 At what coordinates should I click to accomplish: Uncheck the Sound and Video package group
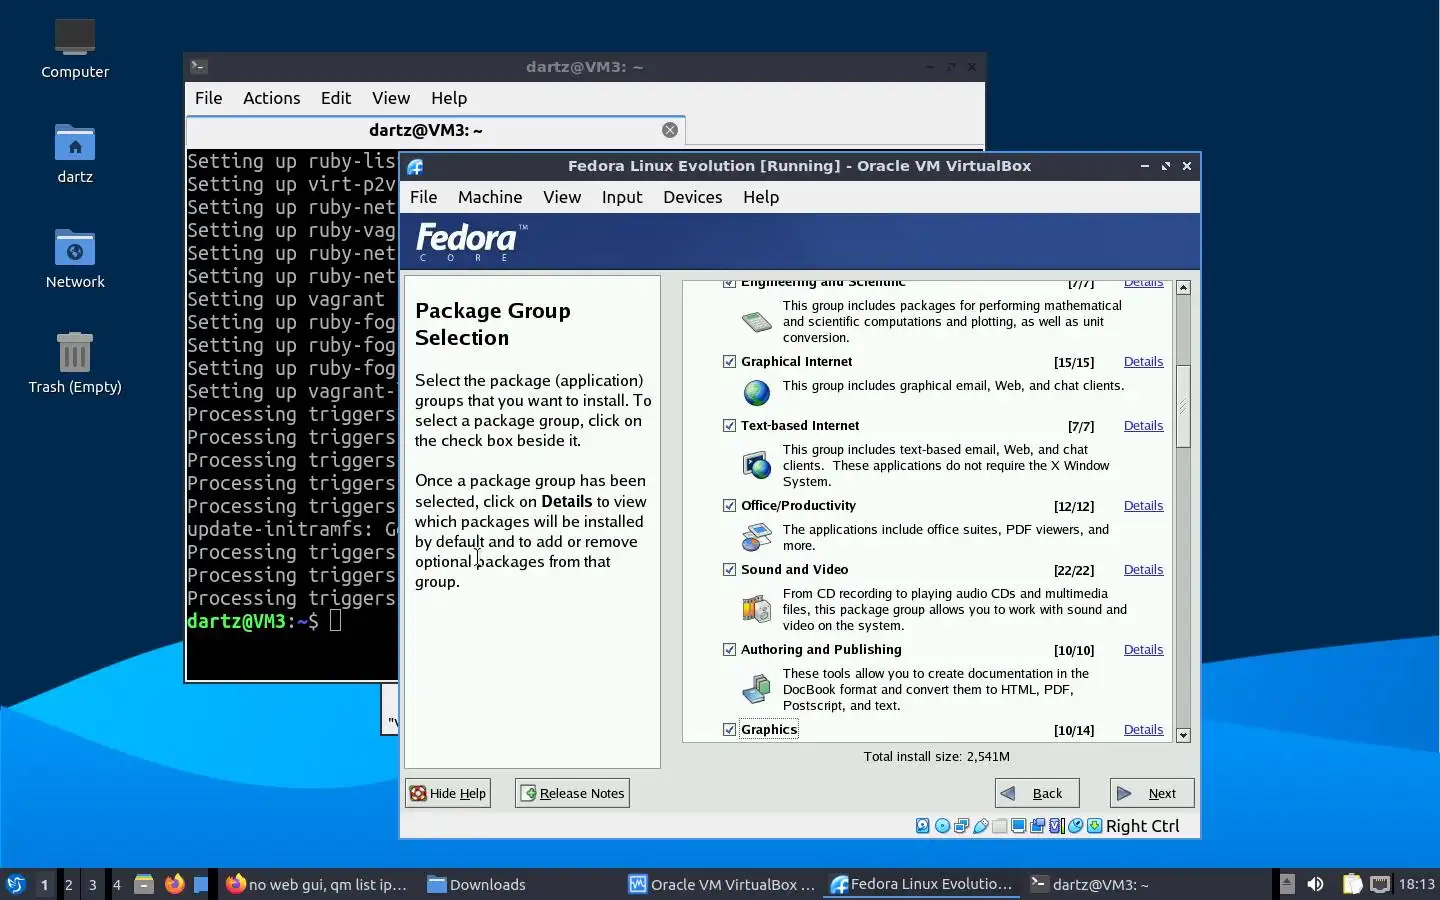click(x=729, y=569)
